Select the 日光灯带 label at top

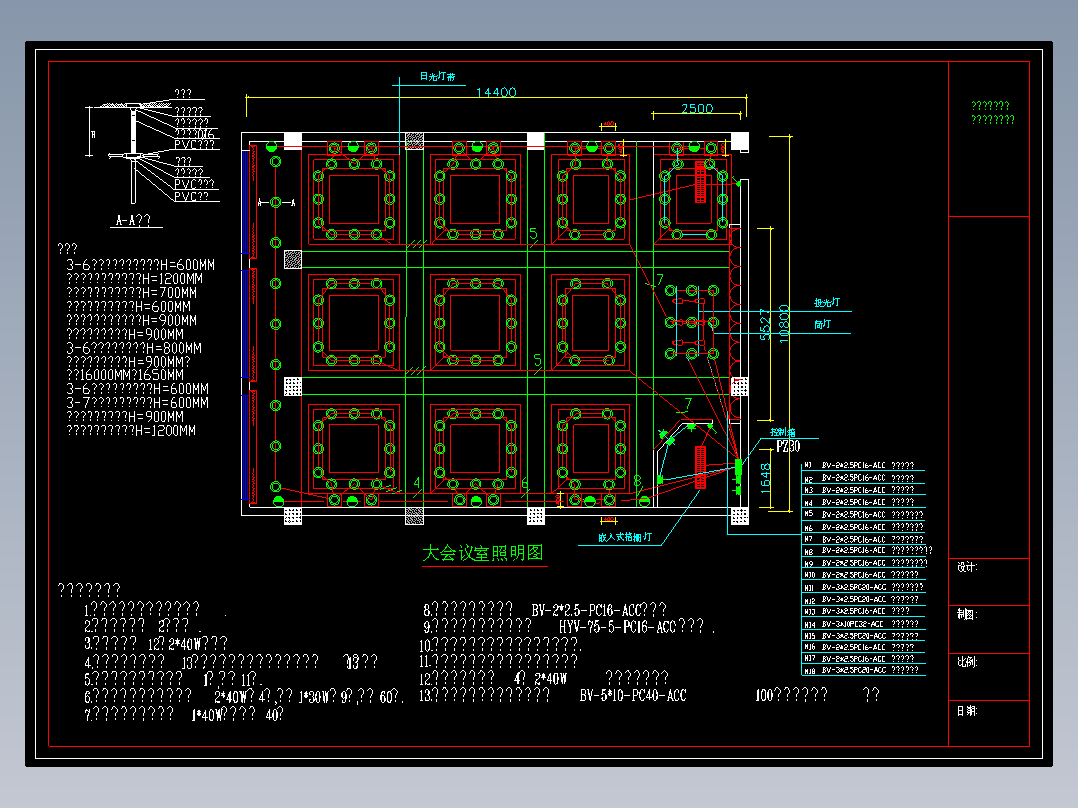[x=437, y=76]
